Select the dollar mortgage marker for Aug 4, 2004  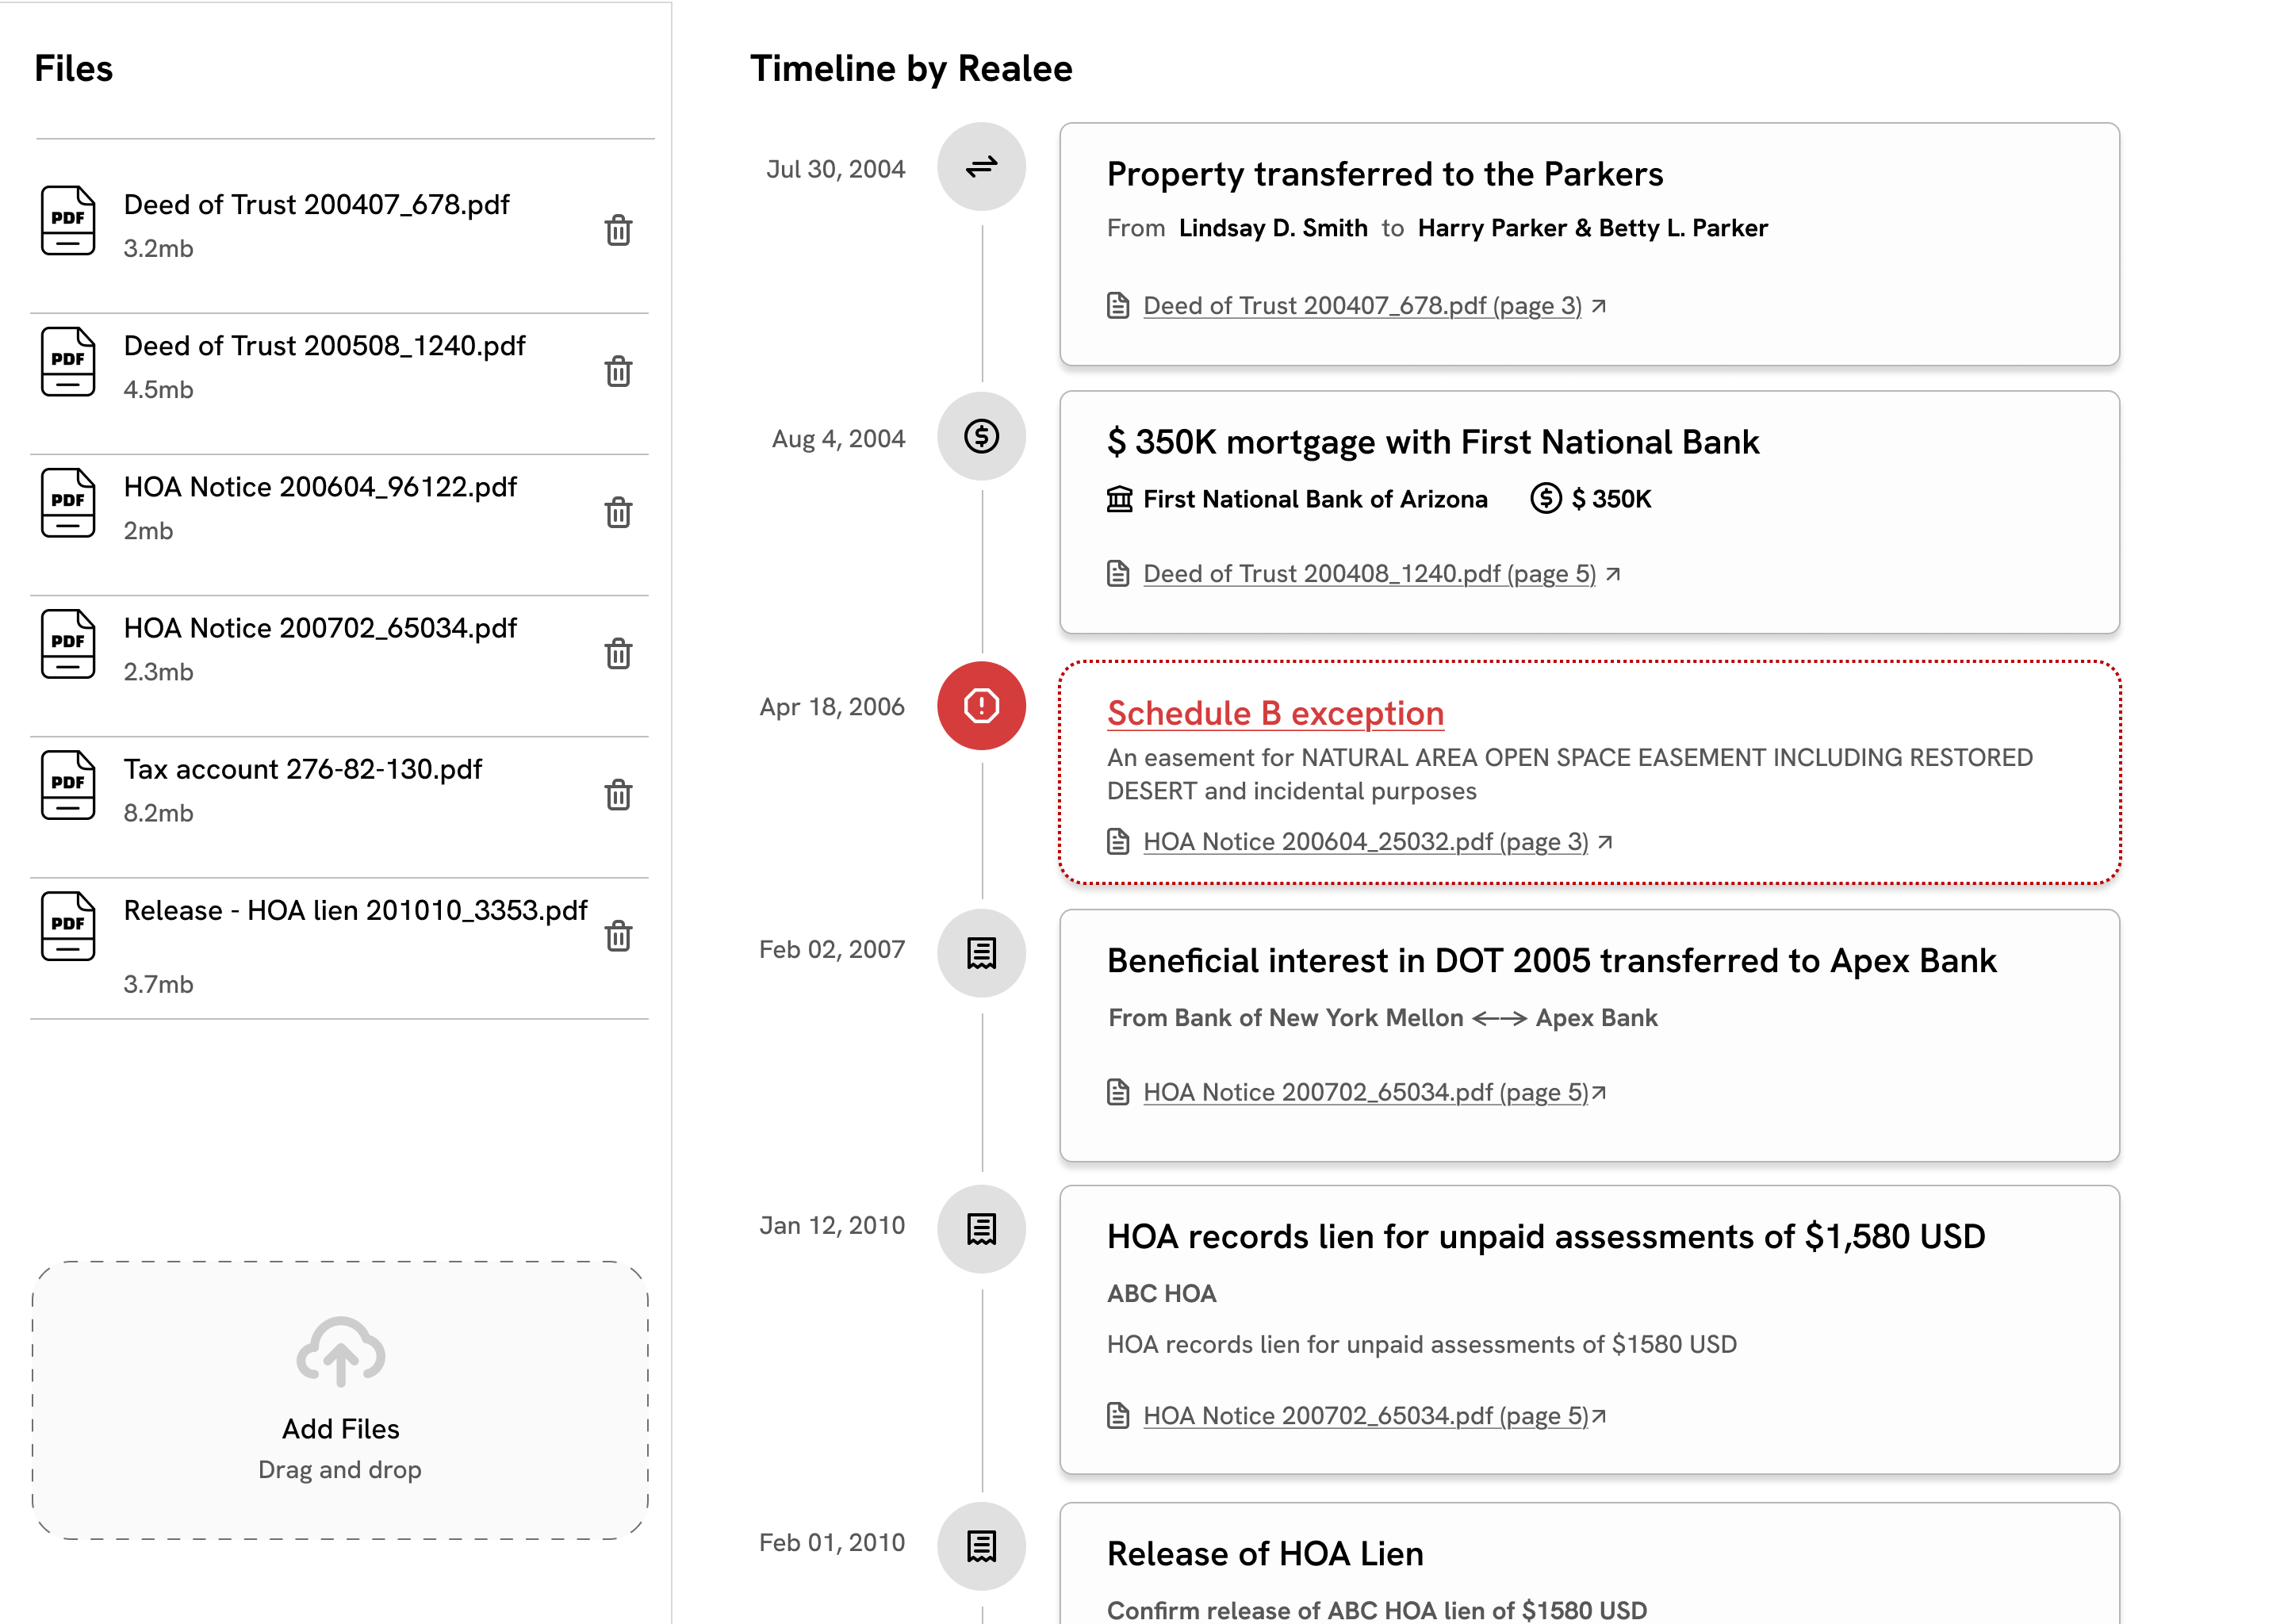981,436
